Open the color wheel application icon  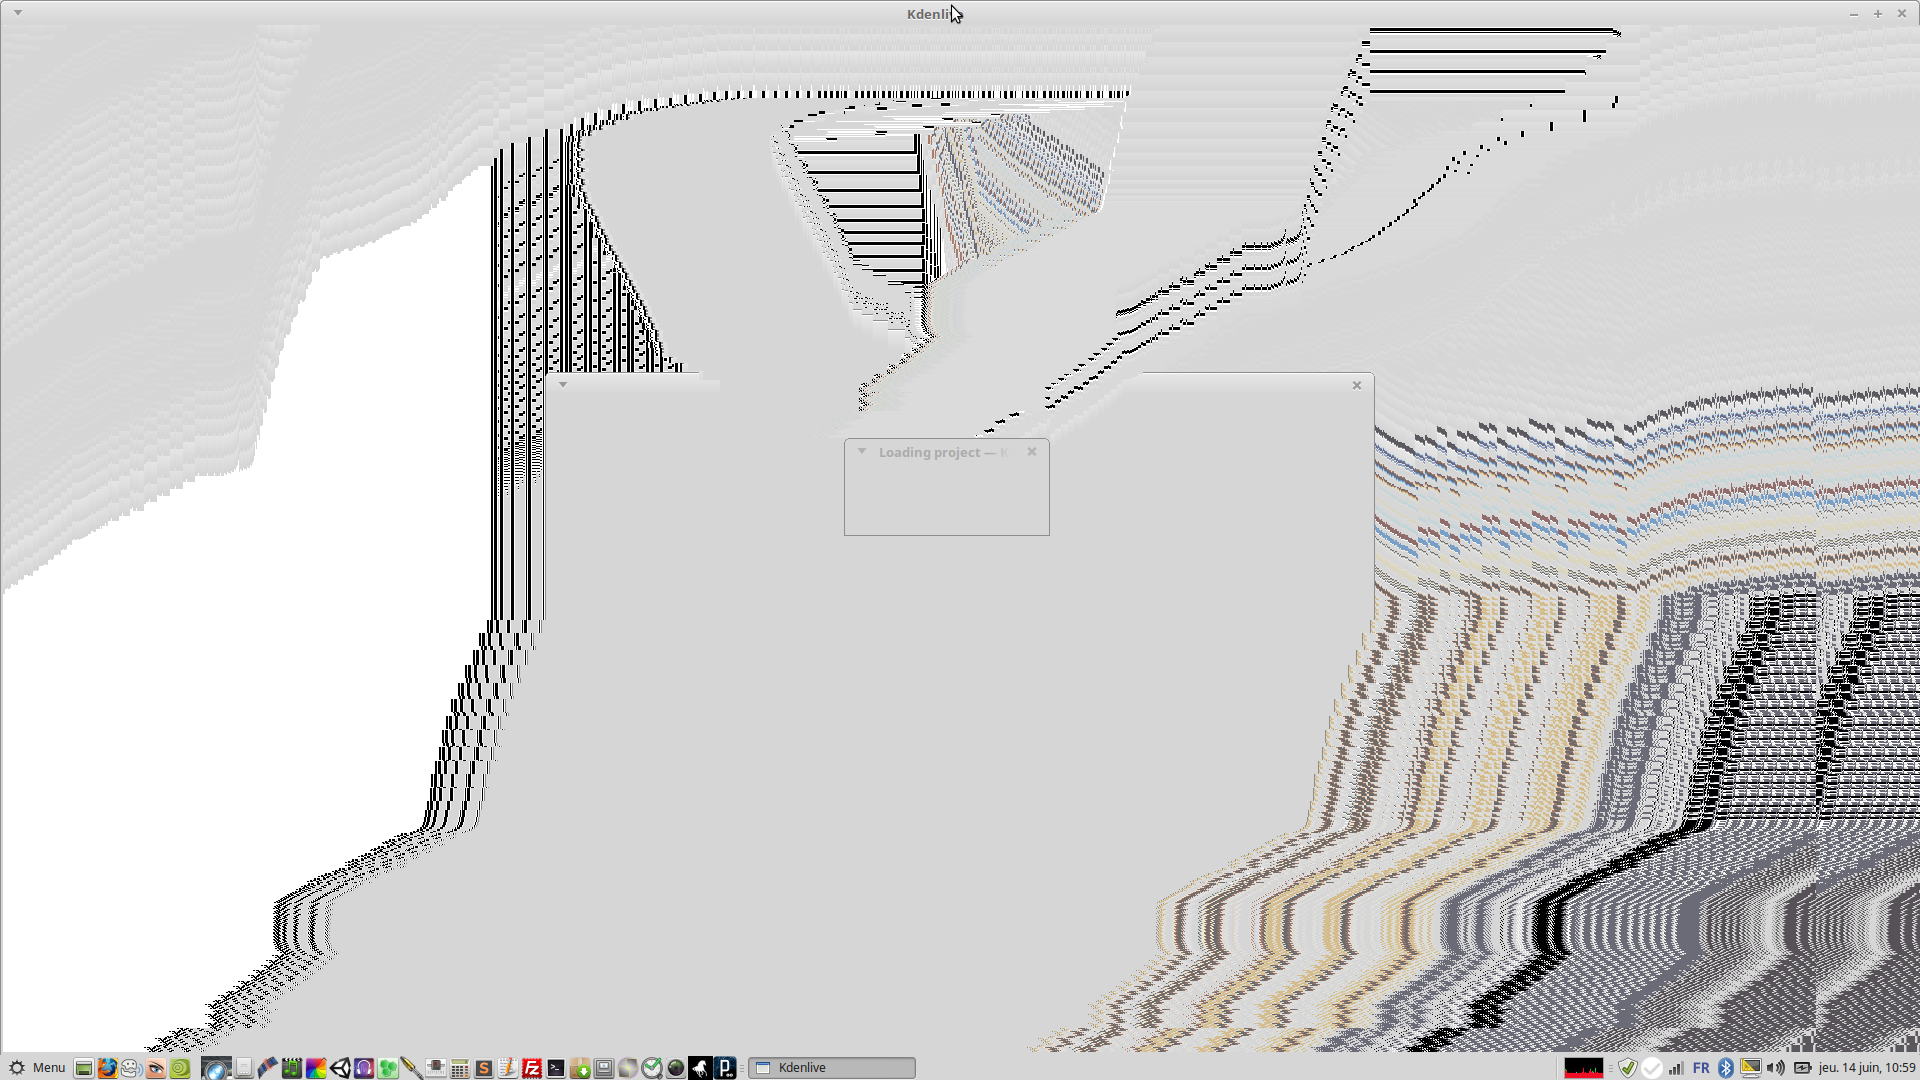[316, 1068]
